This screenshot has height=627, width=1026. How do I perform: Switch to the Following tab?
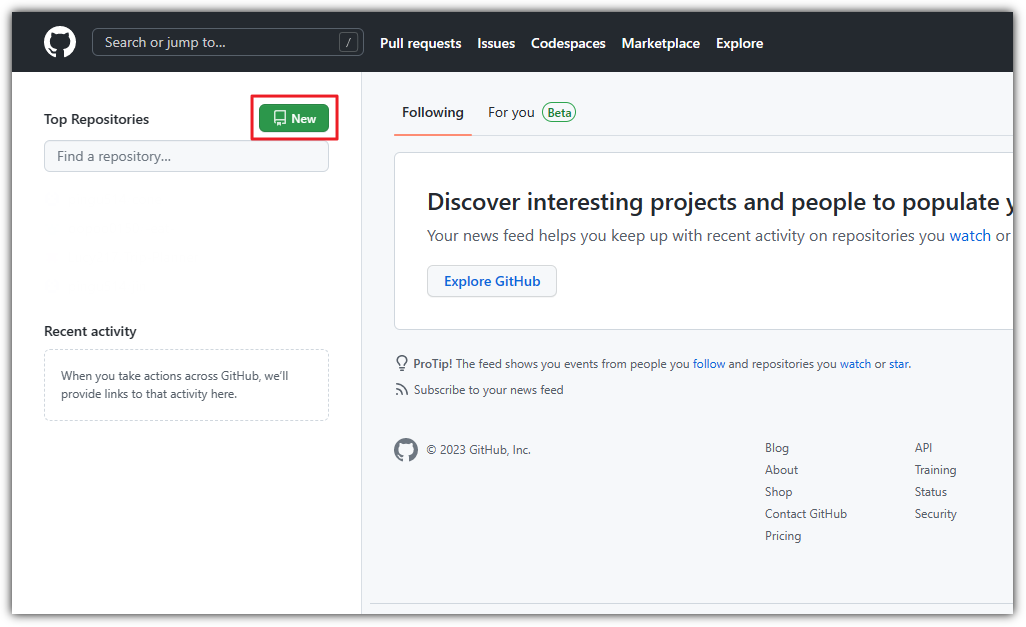[433, 113]
